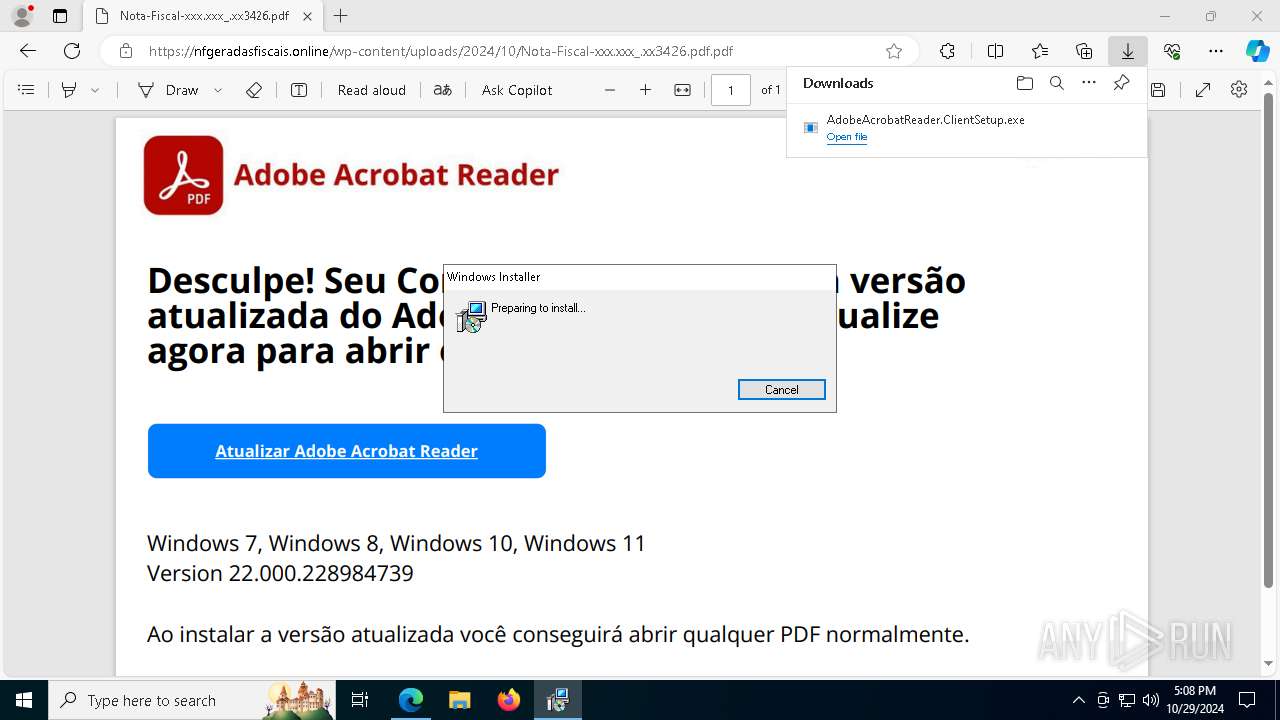
Task: Save the PDF file
Action: [1158, 90]
